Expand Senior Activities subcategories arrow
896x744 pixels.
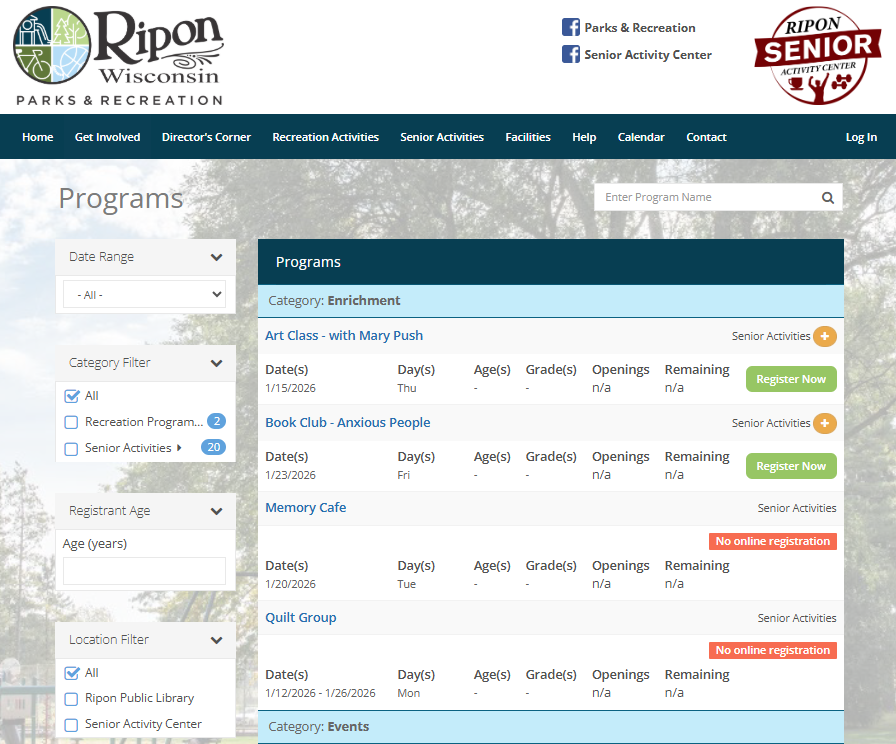tap(179, 448)
